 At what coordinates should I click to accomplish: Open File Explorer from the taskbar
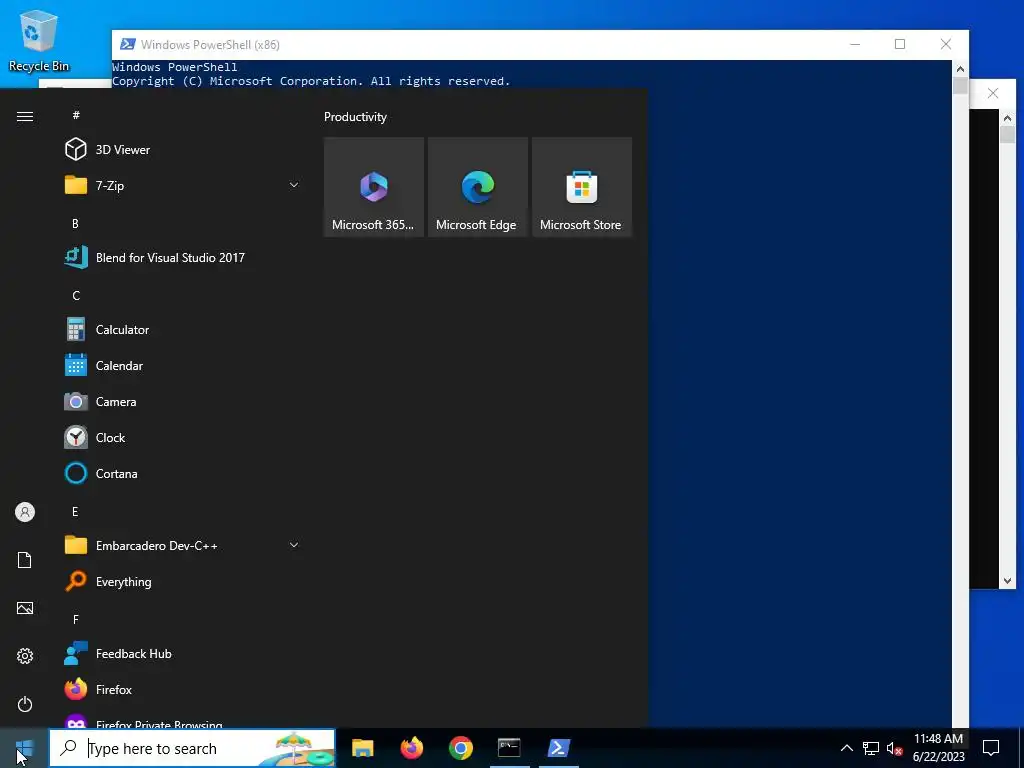[x=362, y=748]
